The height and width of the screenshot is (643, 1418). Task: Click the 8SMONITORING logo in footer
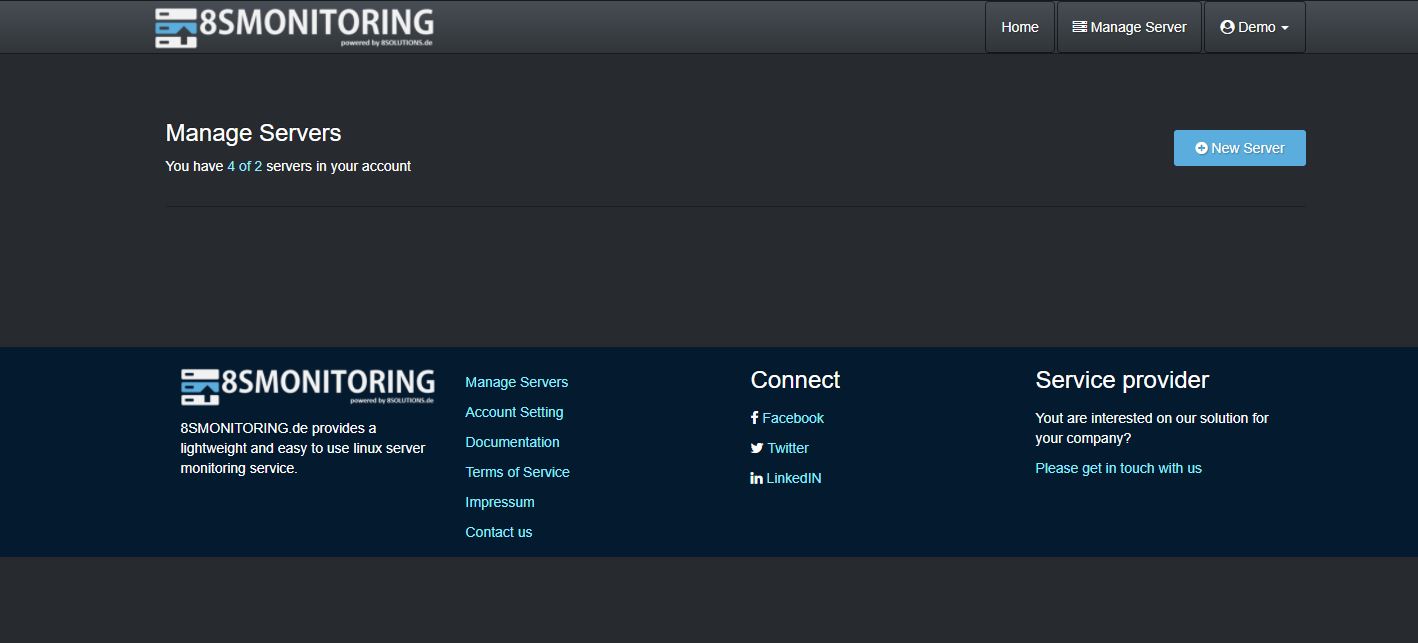point(307,386)
